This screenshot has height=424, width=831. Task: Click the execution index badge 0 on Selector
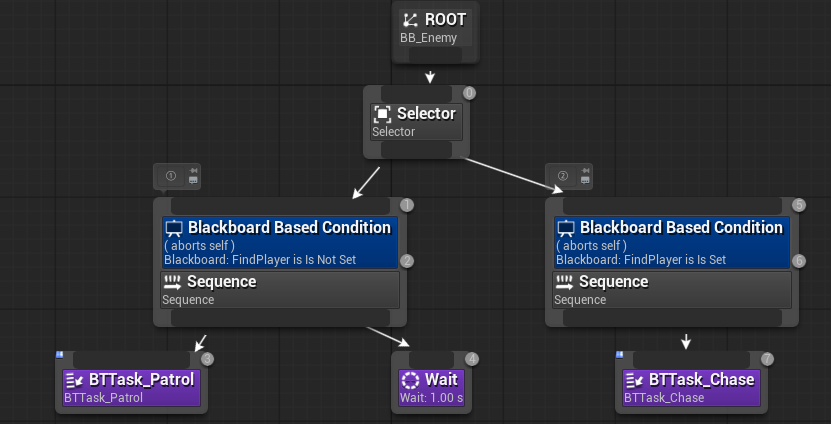(x=469, y=93)
